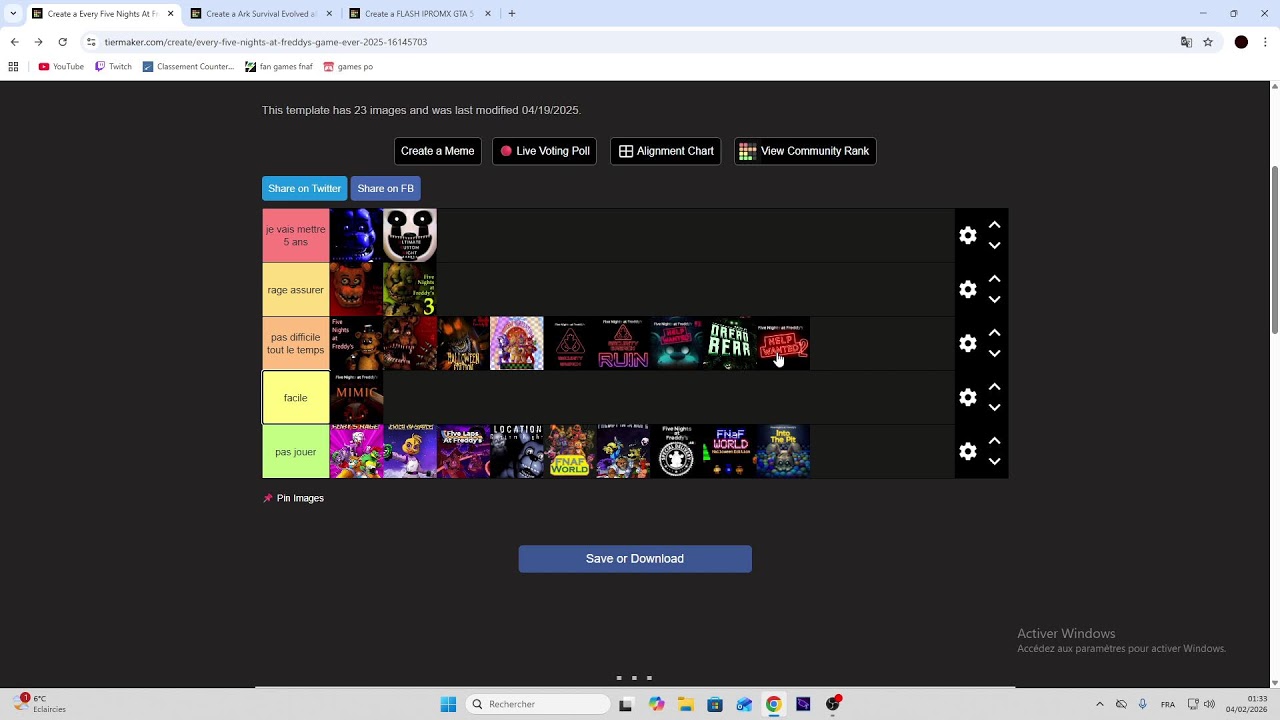Select the 'pas difficile tout le temps' tier label
Image resolution: width=1280 pixels, height=720 pixels.
pyautogui.click(x=296, y=344)
